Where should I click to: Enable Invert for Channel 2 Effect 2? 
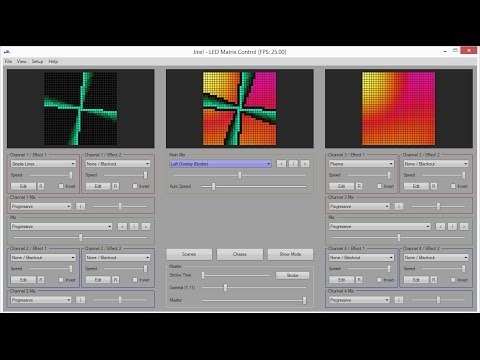[x=135, y=280]
